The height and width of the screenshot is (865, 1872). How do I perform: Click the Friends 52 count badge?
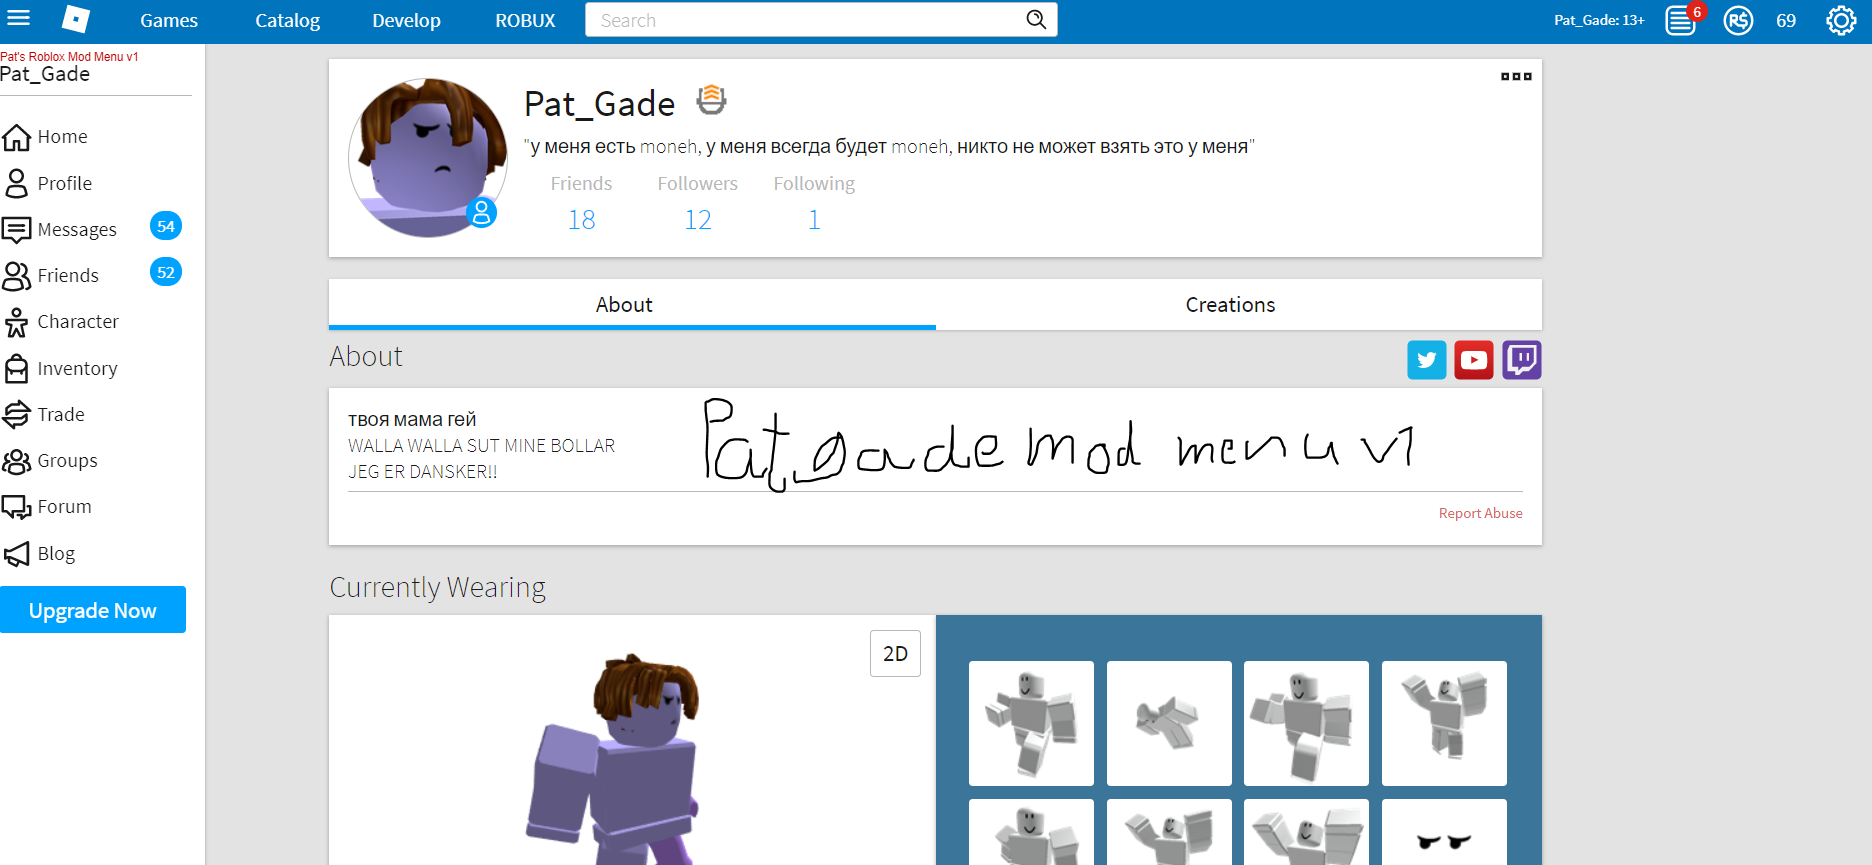pyautogui.click(x=166, y=273)
